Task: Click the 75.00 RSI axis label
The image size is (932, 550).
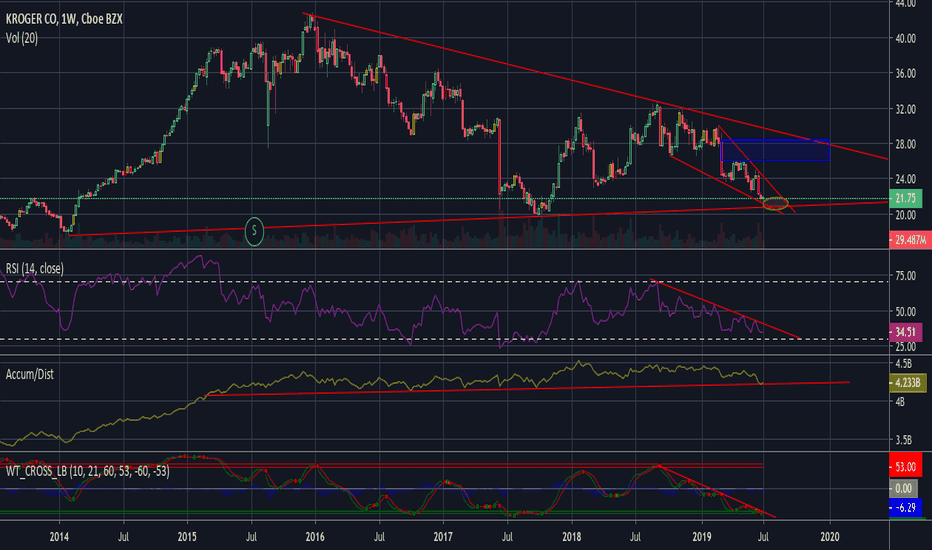Action: 906,276
